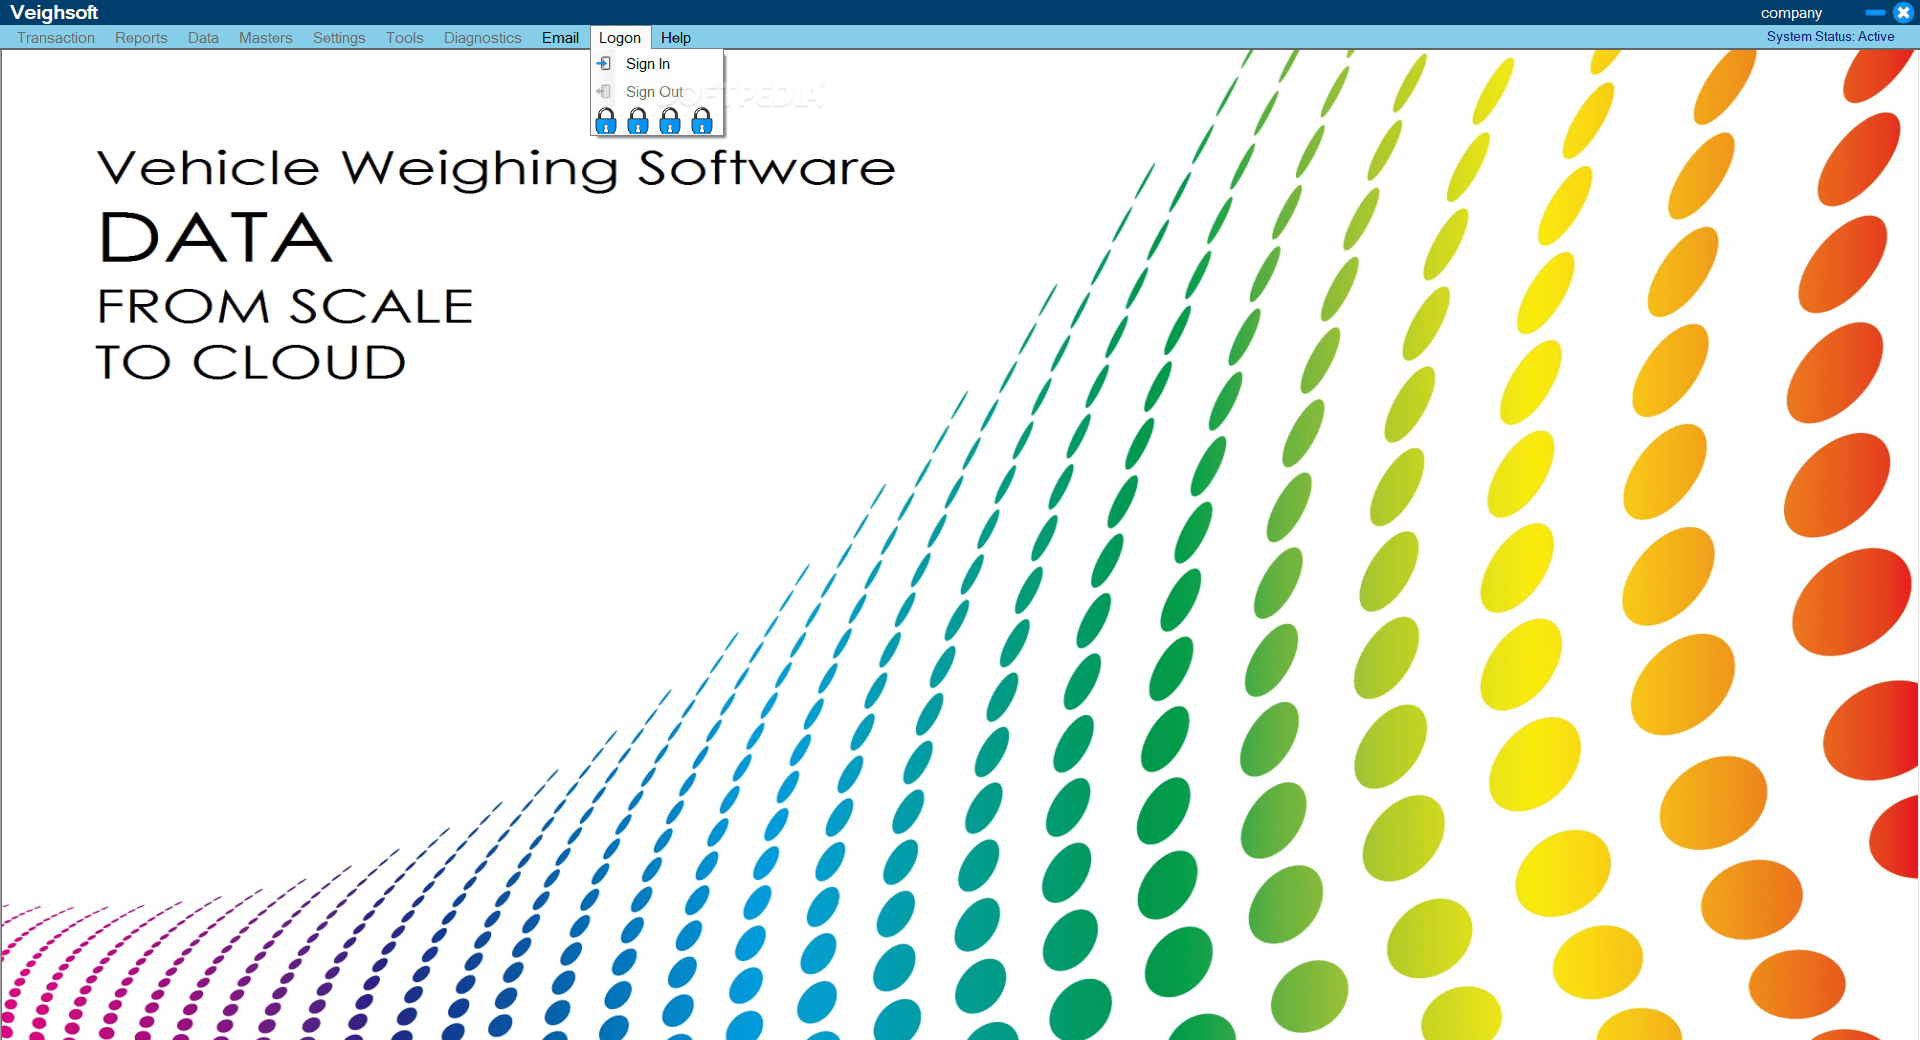The height and width of the screenshot is (1040, 1920).
Task: Minimize the Veighsoft window
Action: (x=1875, y=13)
